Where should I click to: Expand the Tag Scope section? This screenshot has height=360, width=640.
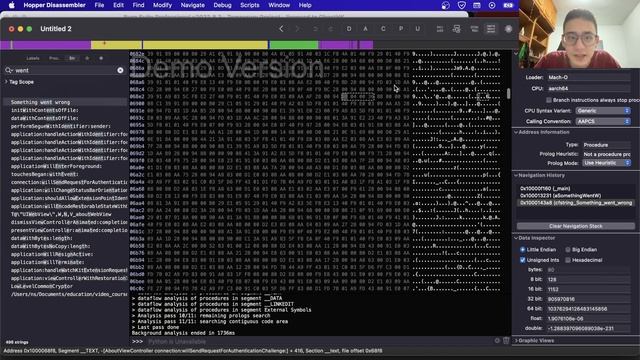(x=6, y=82)
